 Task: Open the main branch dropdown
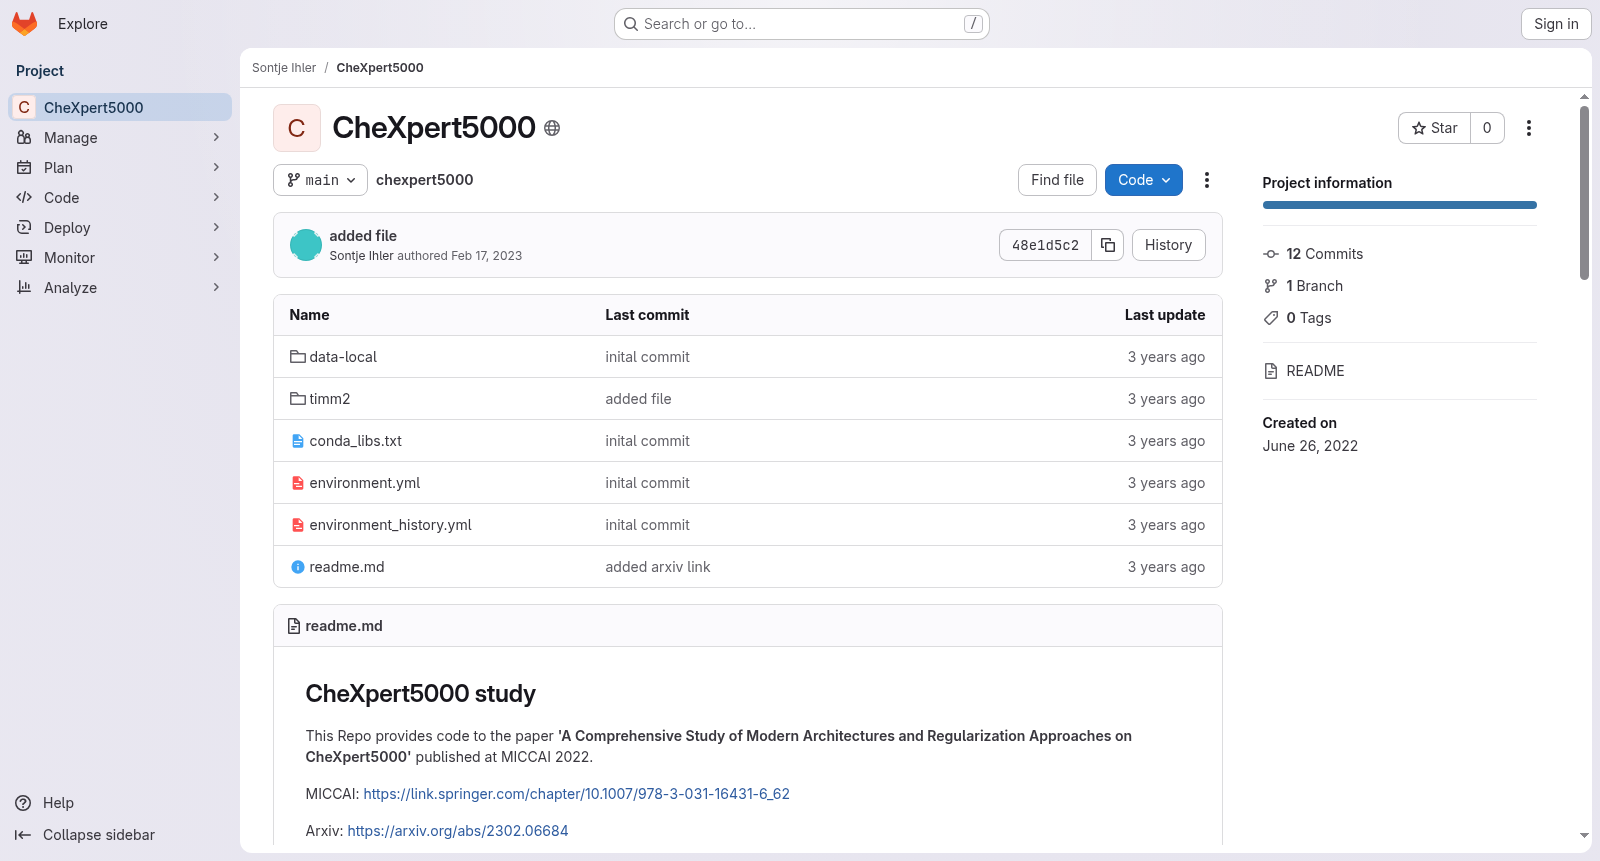pyautogui.click(x=320, y=180)
